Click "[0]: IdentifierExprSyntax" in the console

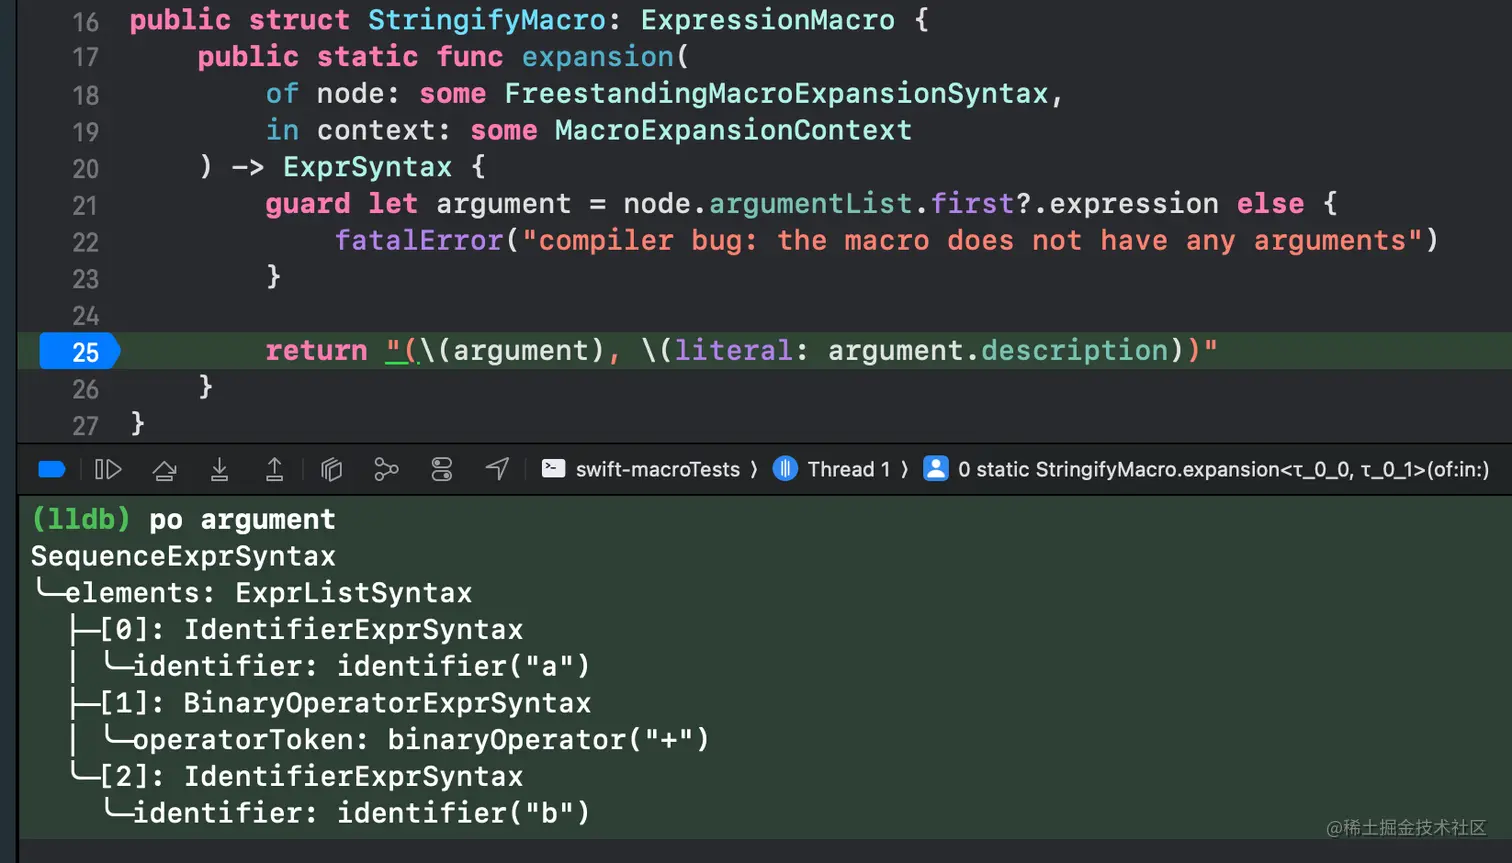coord(311,630)
